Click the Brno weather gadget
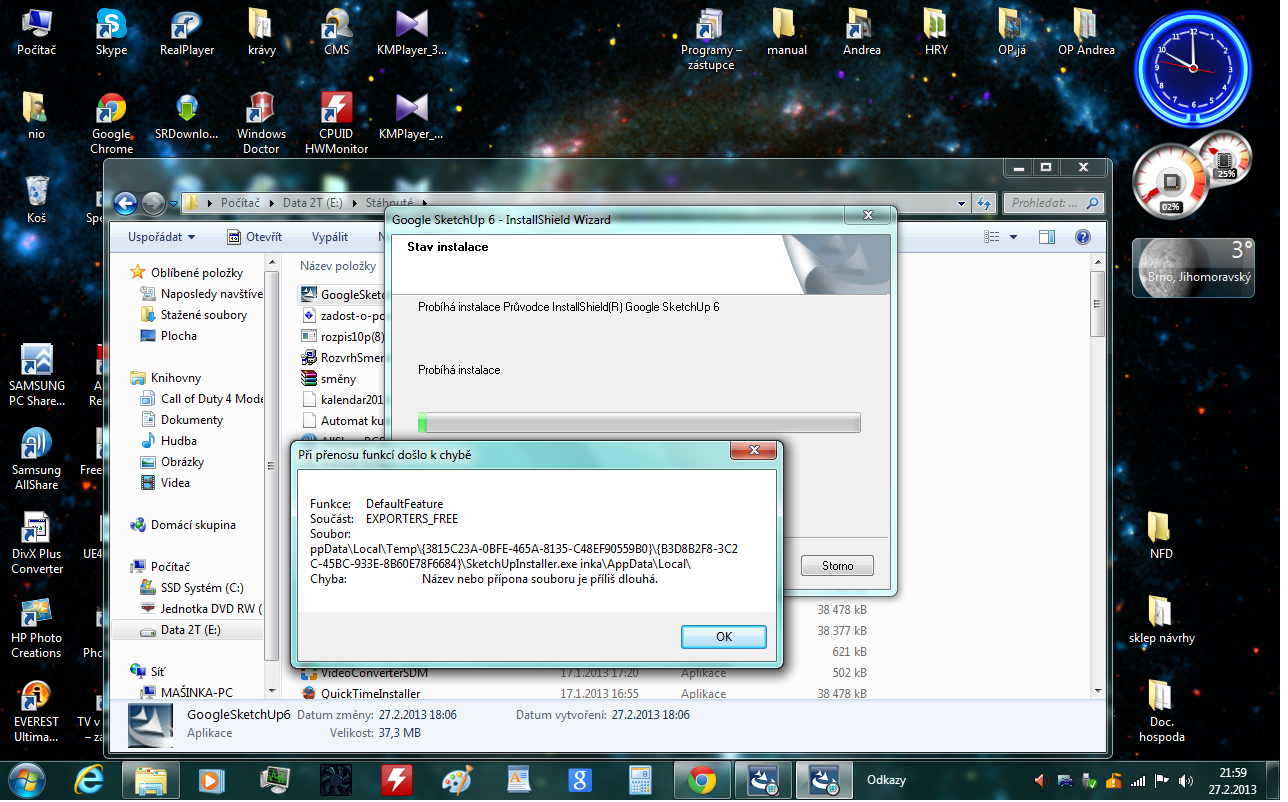1288x802 pixels. (x=1194, y=267)
